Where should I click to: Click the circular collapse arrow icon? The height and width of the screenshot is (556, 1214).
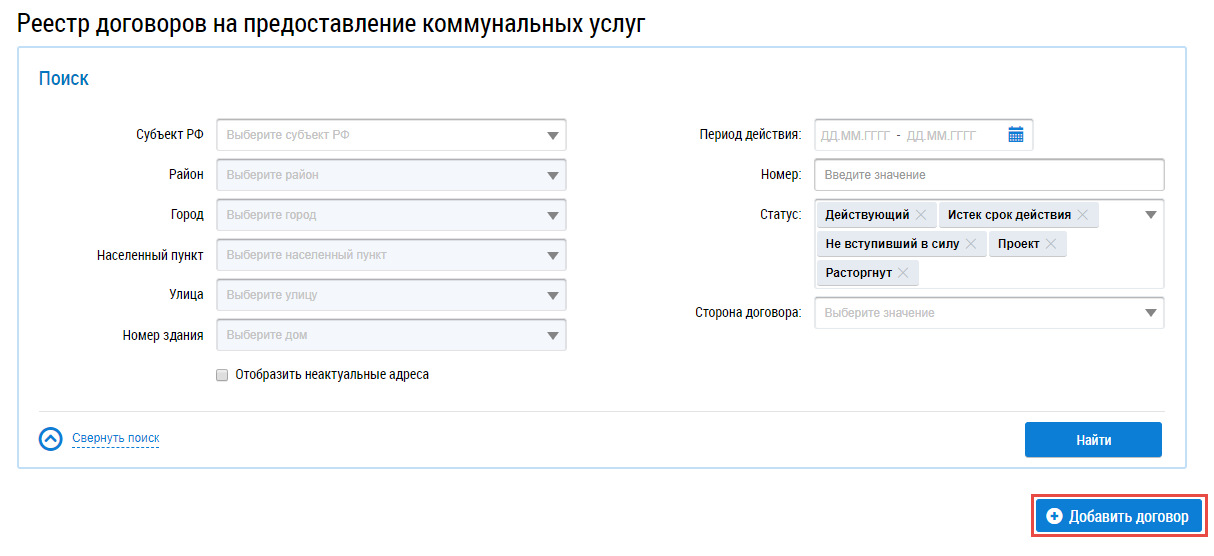click(x=50, y=439)
